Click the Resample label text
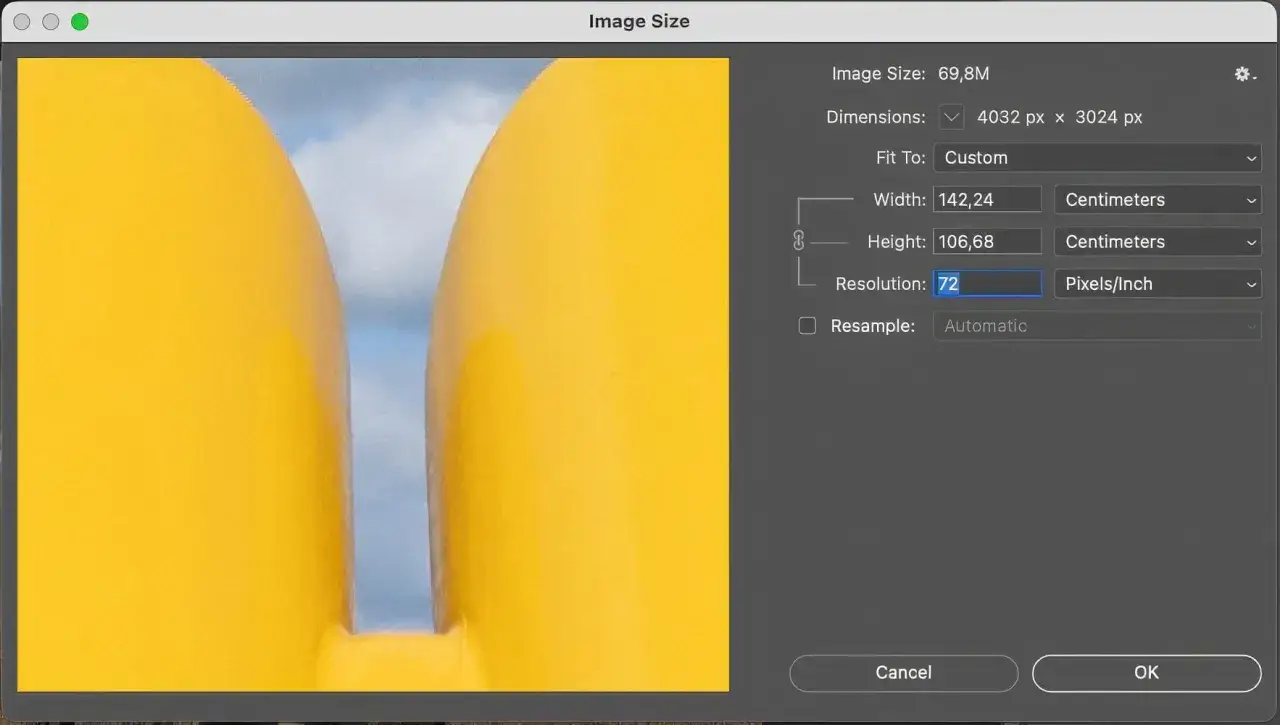1280x725 pixels. point(872,326)
